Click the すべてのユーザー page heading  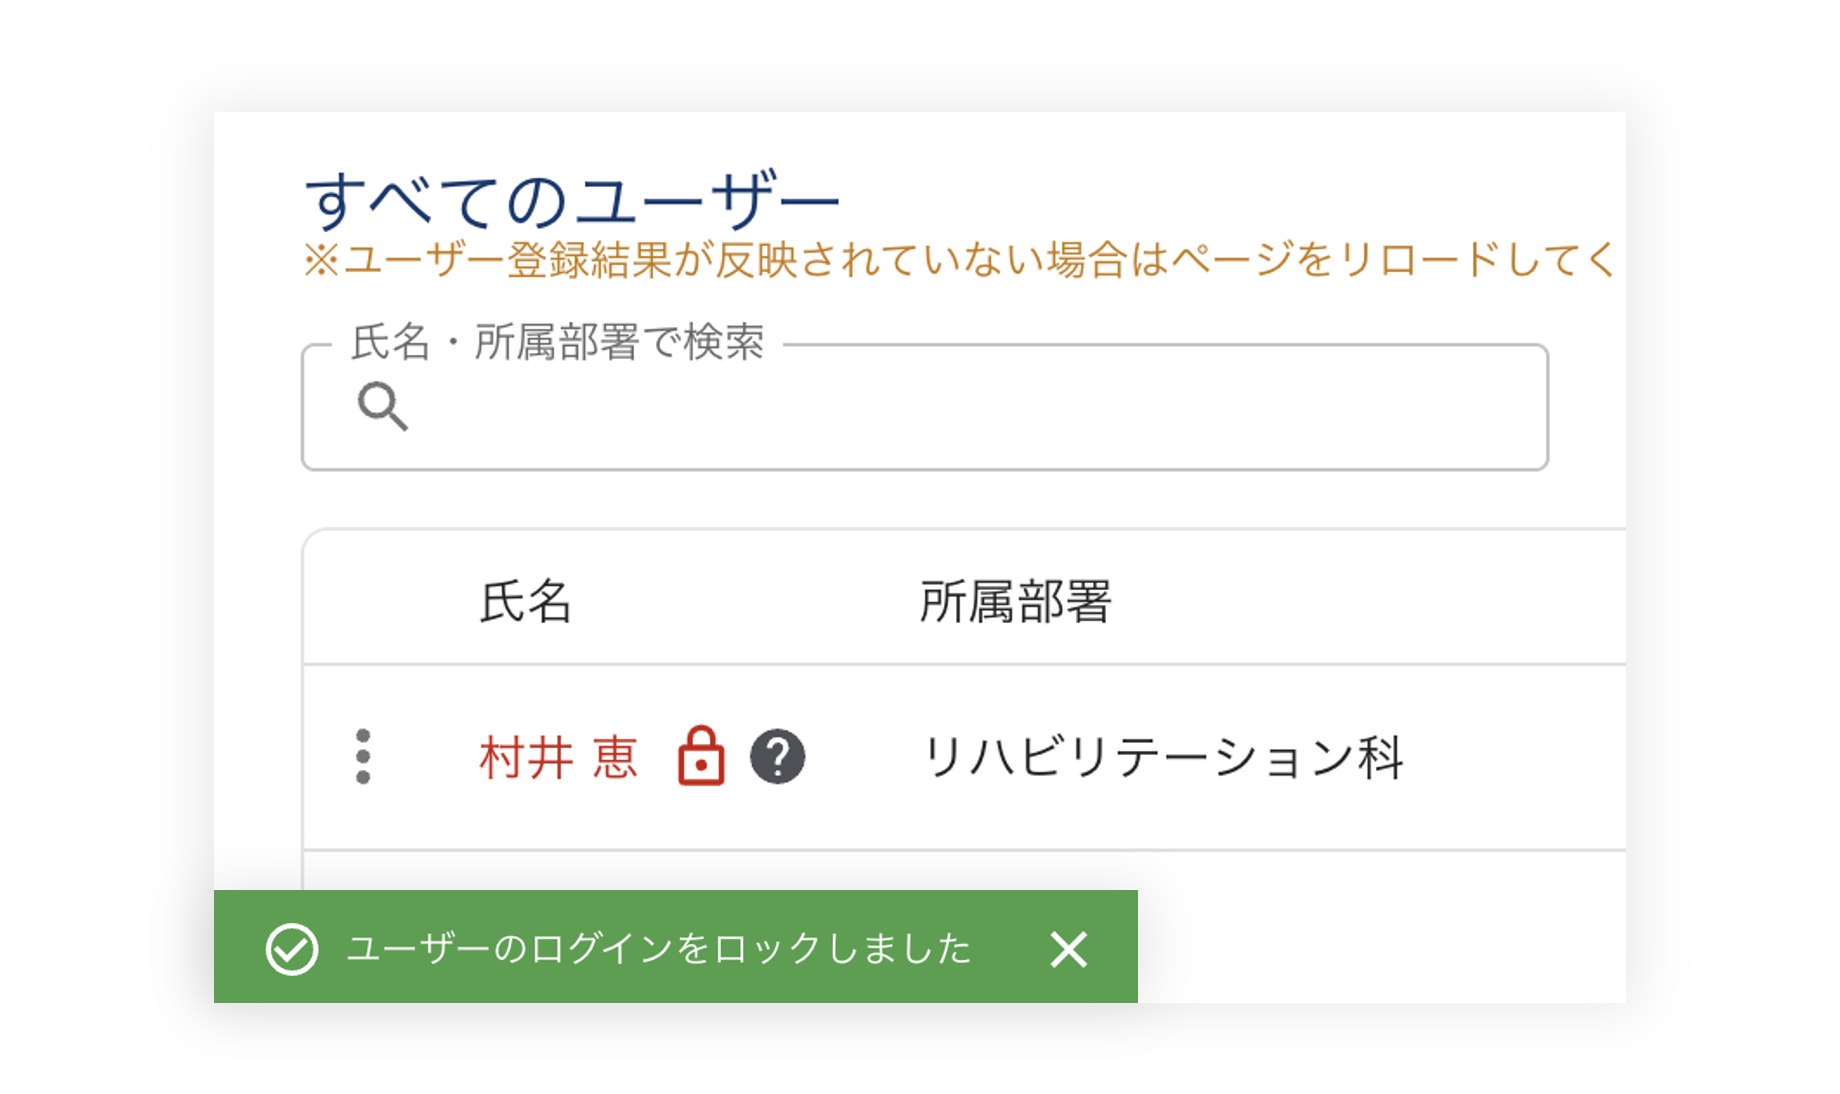571,201
